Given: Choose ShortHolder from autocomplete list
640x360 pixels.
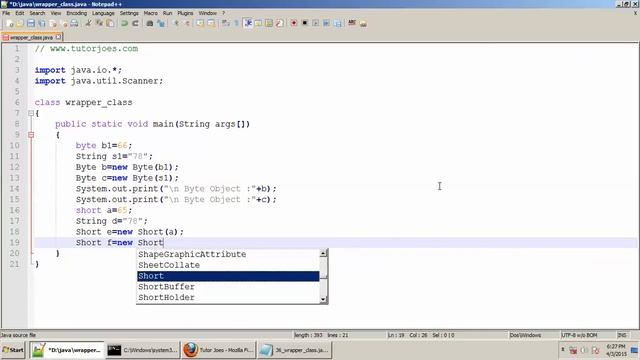Looking at the screenshot, I should tap(228, 298).
